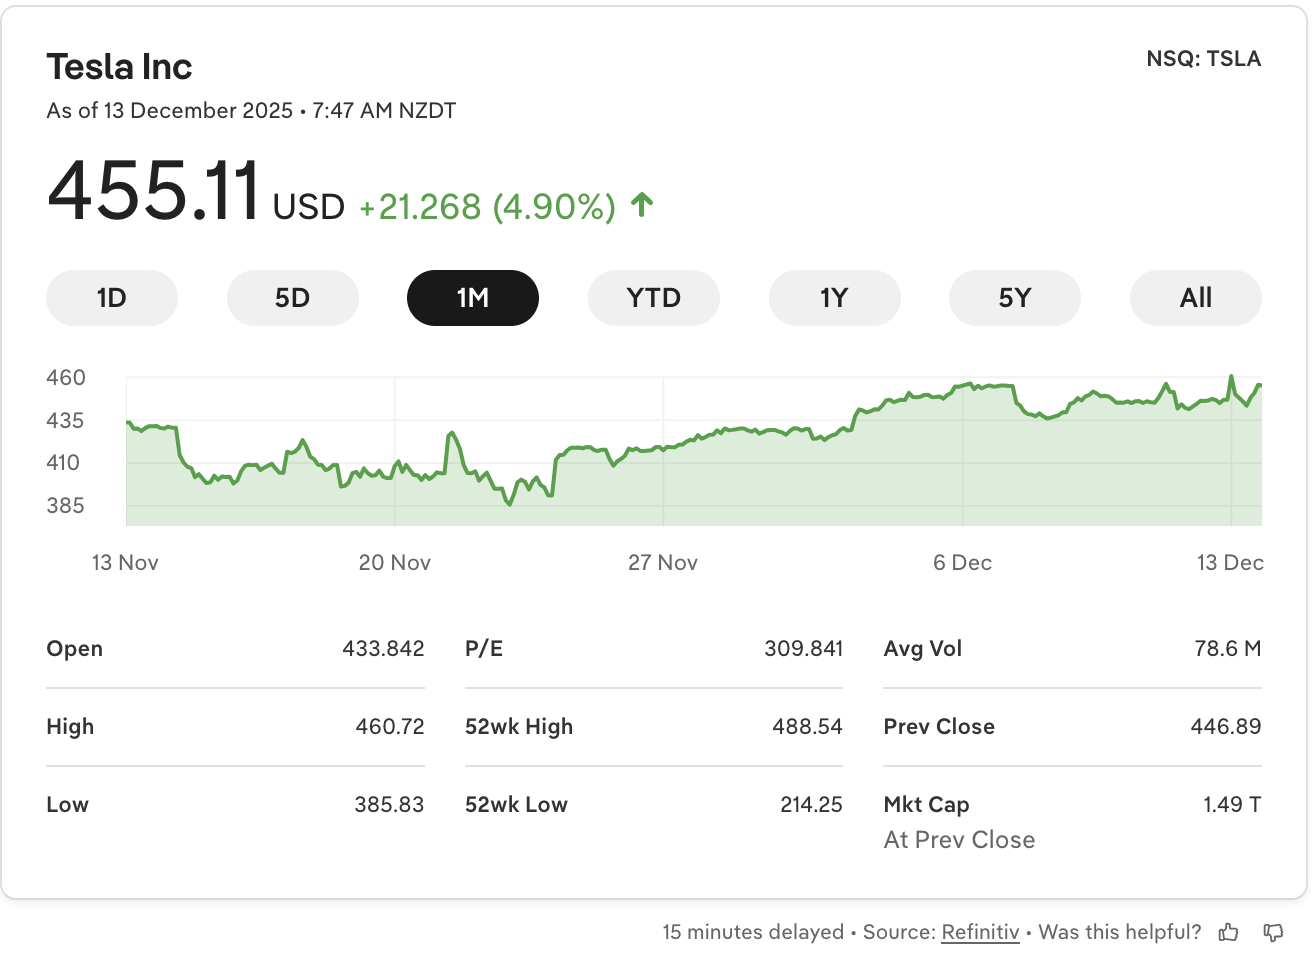Viewport: 1314px width, 966px height.
Task: Click the thumbs up feedback icon
Action: 1229,932
